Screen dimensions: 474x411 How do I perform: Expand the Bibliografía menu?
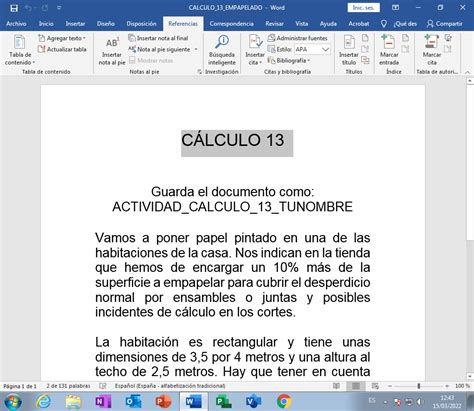[x=289, y=61]
